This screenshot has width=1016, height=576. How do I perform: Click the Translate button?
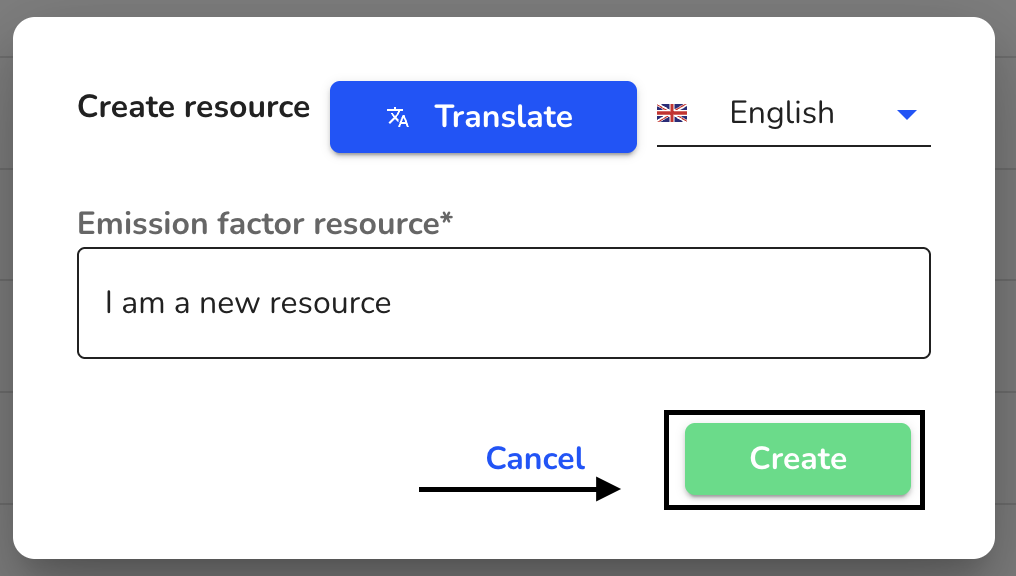[483, 117]
